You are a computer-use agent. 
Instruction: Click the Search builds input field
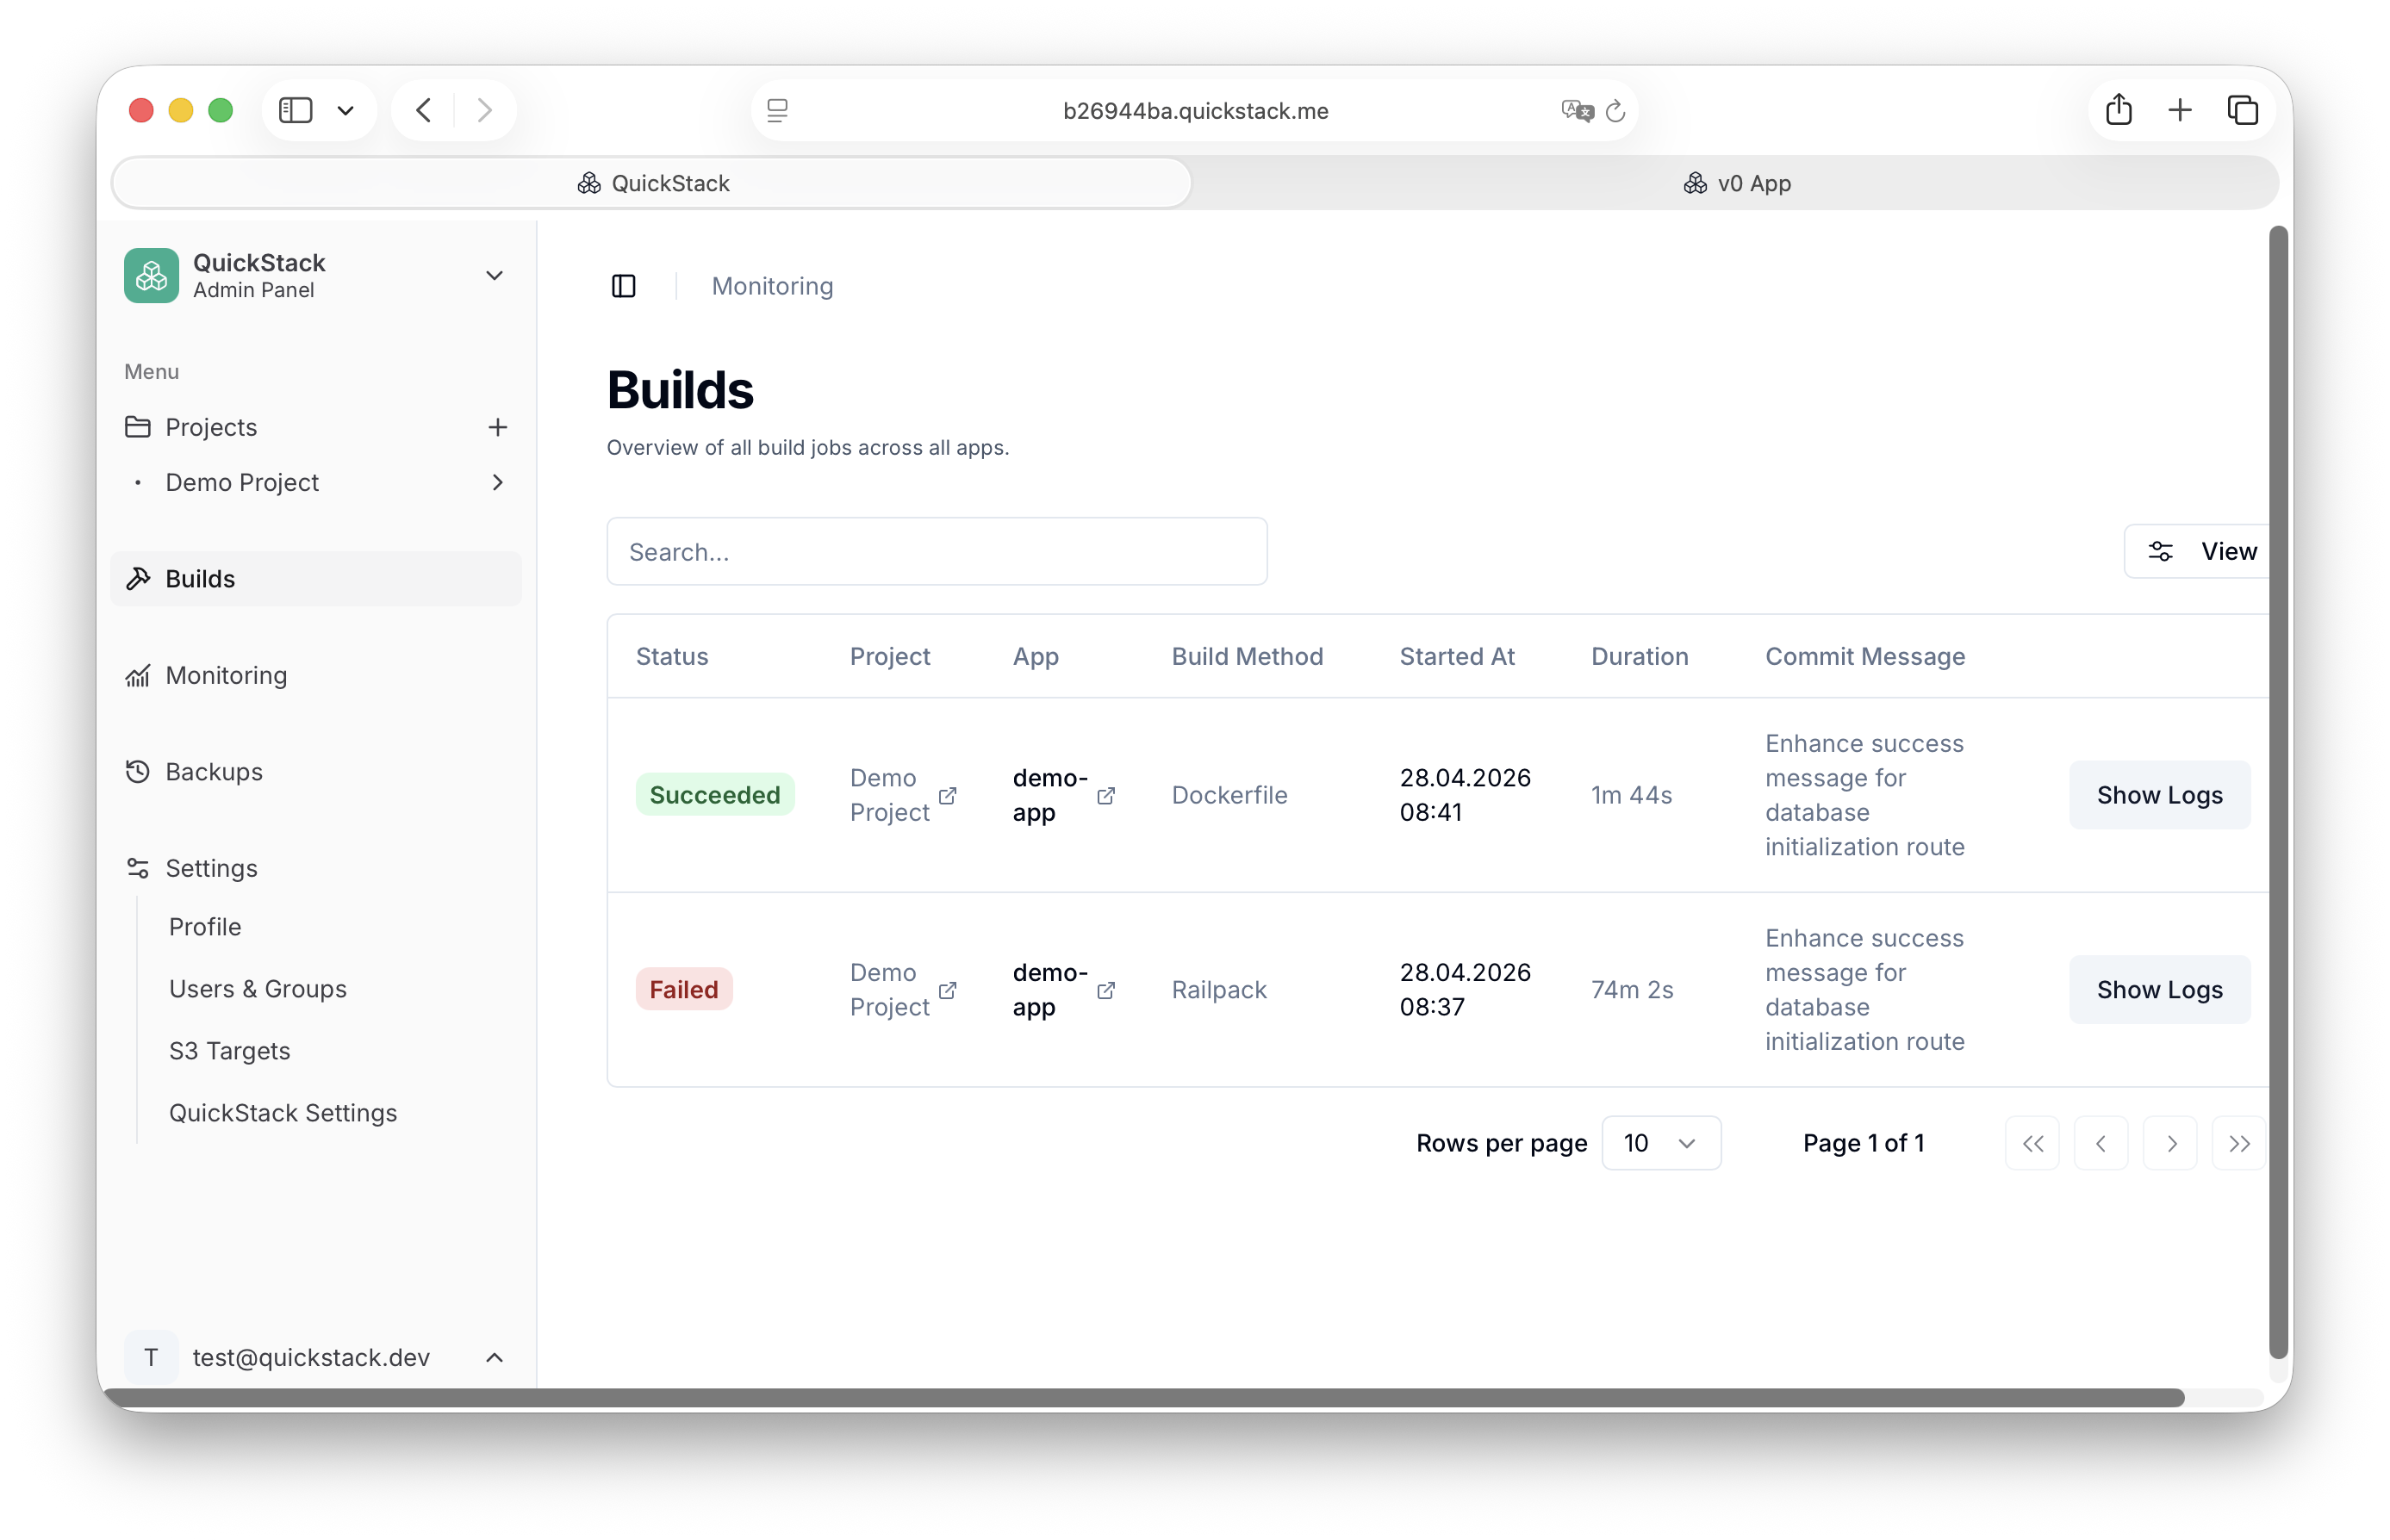936,552
